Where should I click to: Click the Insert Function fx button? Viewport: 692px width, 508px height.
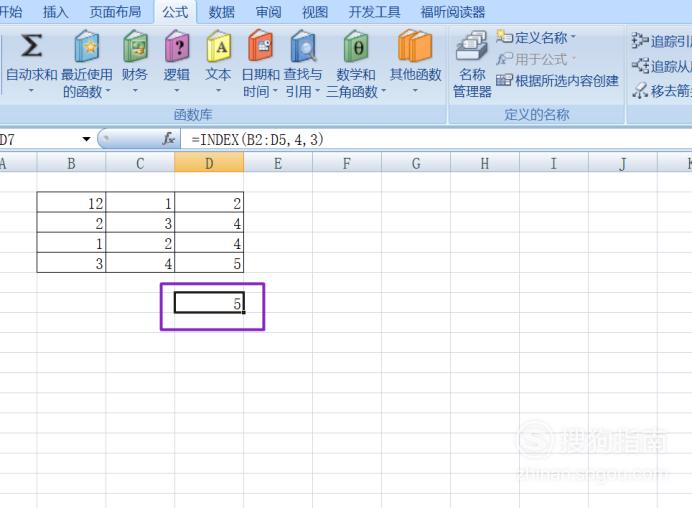pyautogui.click(x=169, y=139)
